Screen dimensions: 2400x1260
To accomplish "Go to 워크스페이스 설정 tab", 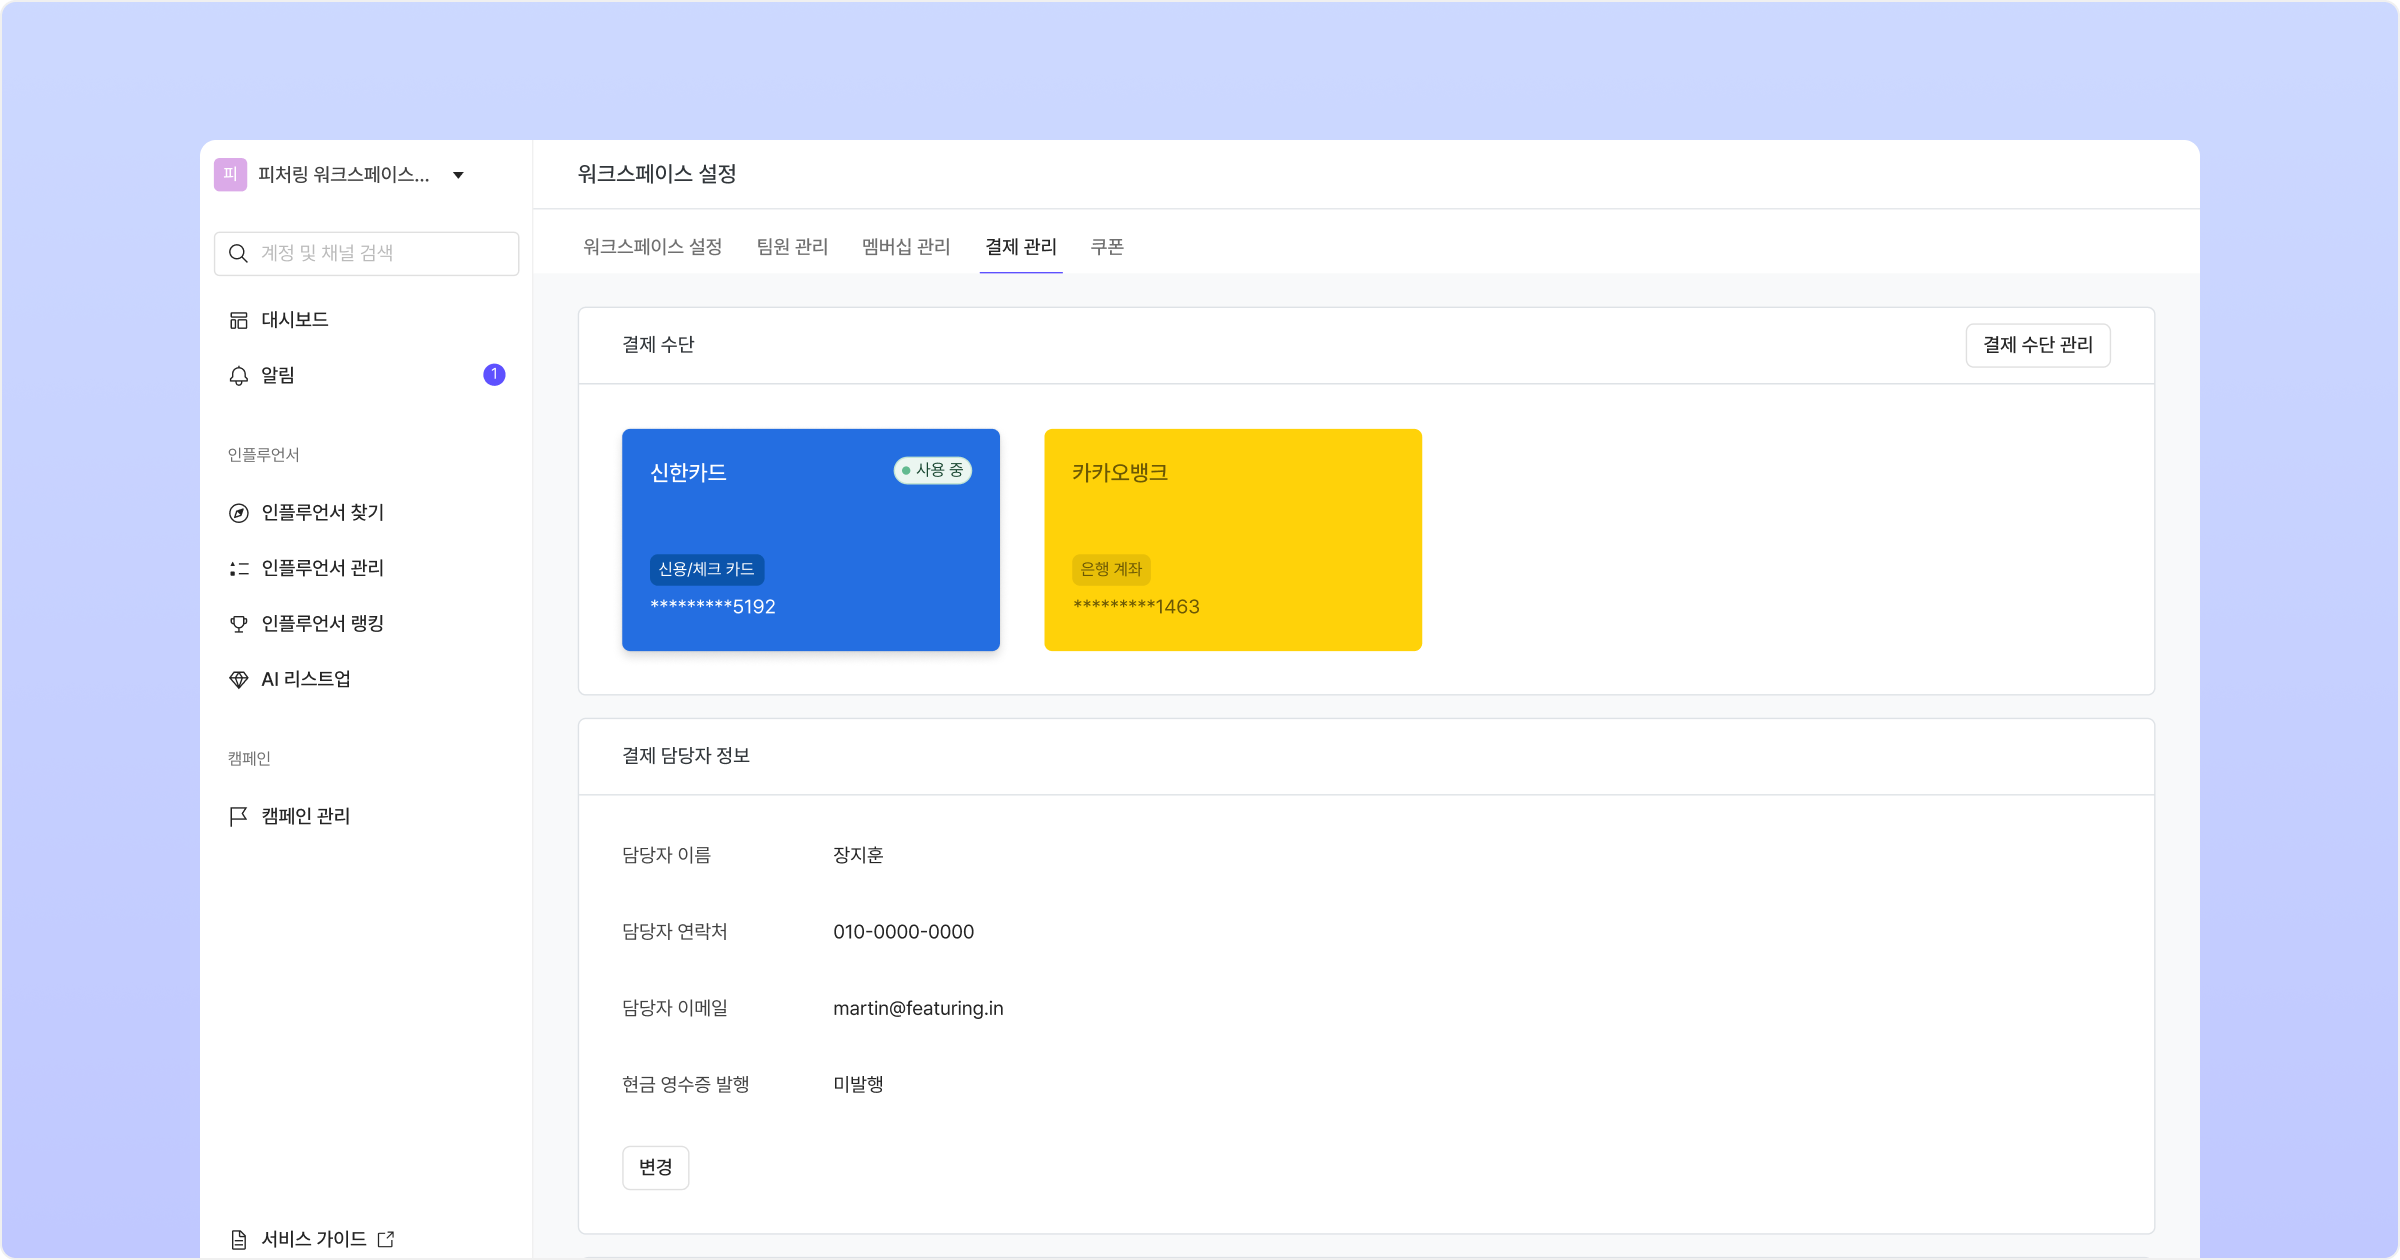I will [652, 246].
